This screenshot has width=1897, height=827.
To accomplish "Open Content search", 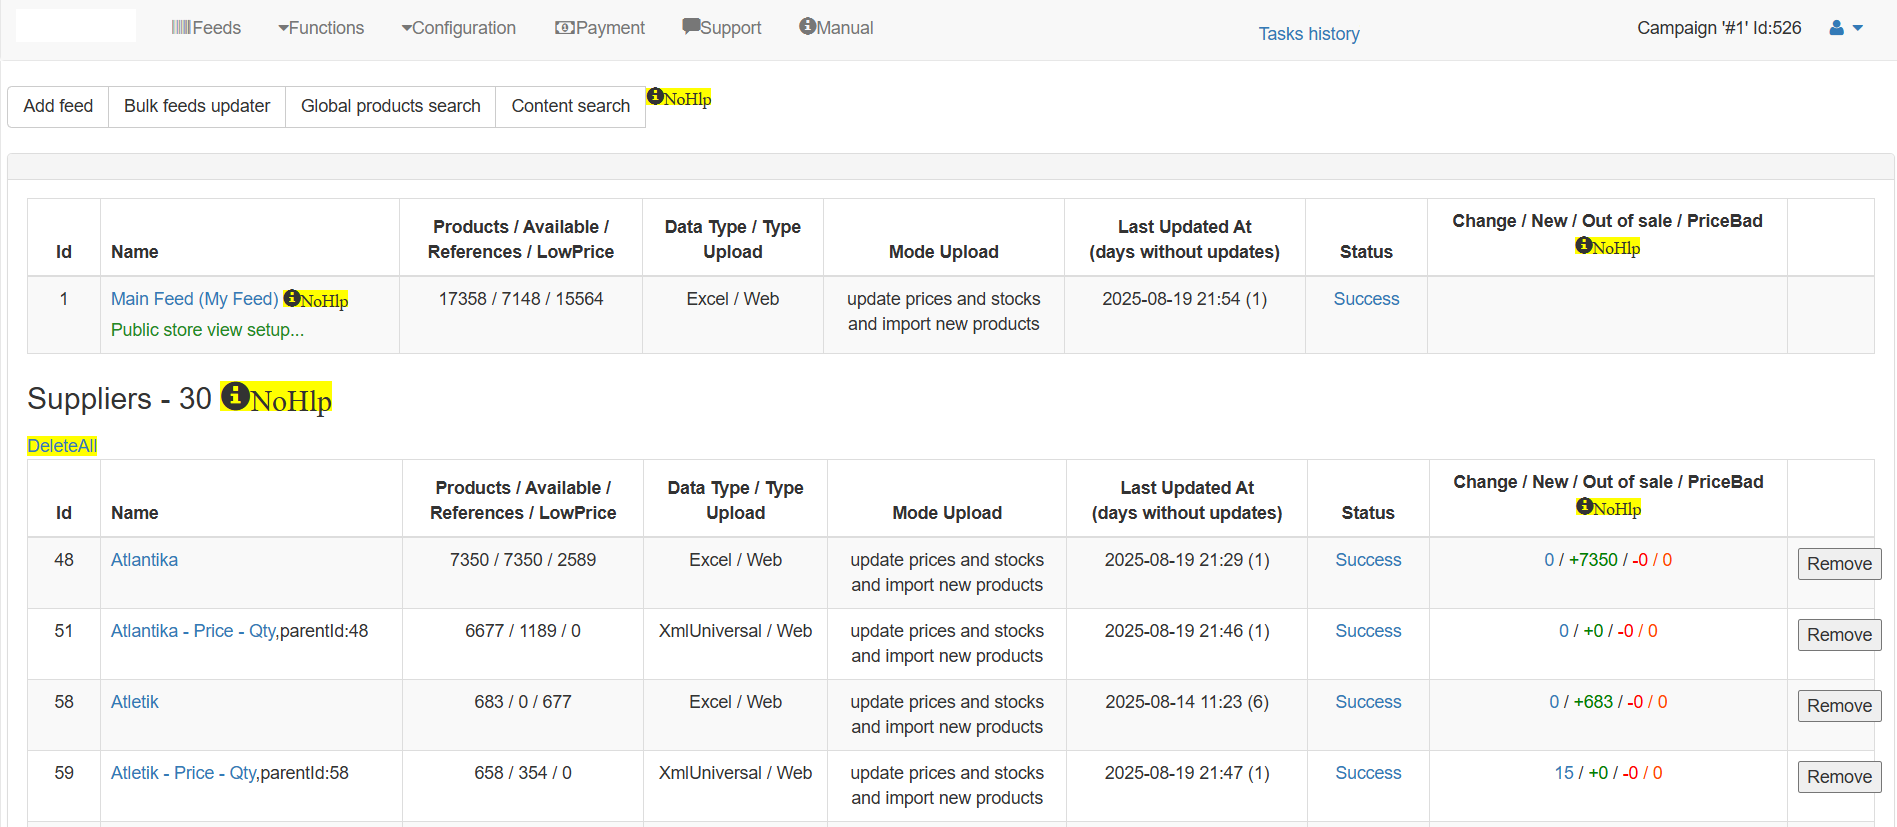I will point(571,106).
